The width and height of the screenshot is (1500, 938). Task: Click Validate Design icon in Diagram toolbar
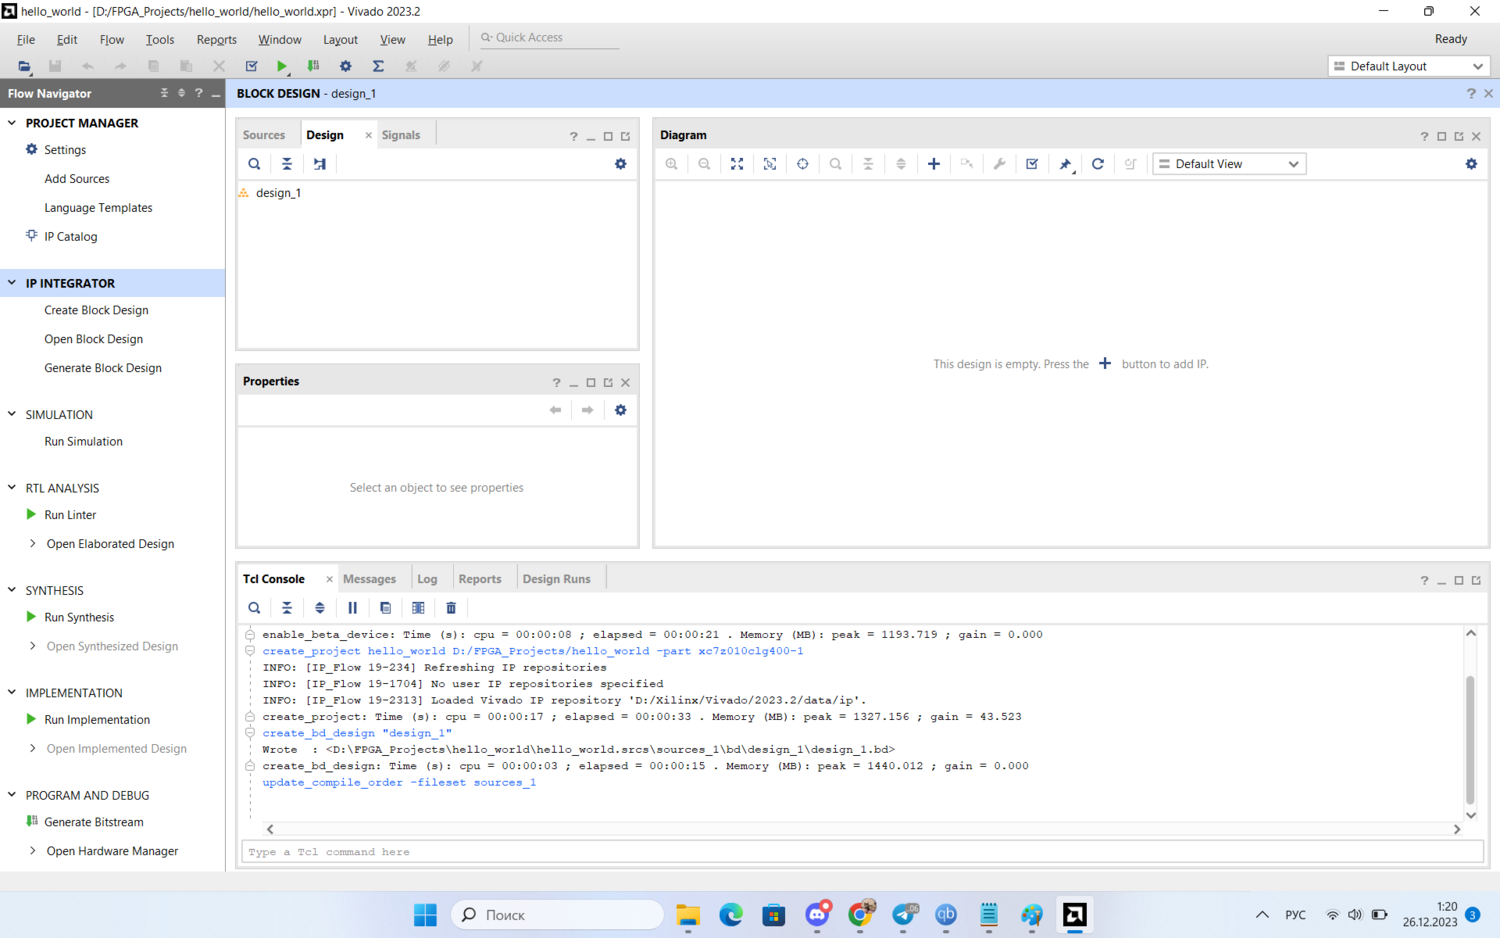tap(1032, 164)
